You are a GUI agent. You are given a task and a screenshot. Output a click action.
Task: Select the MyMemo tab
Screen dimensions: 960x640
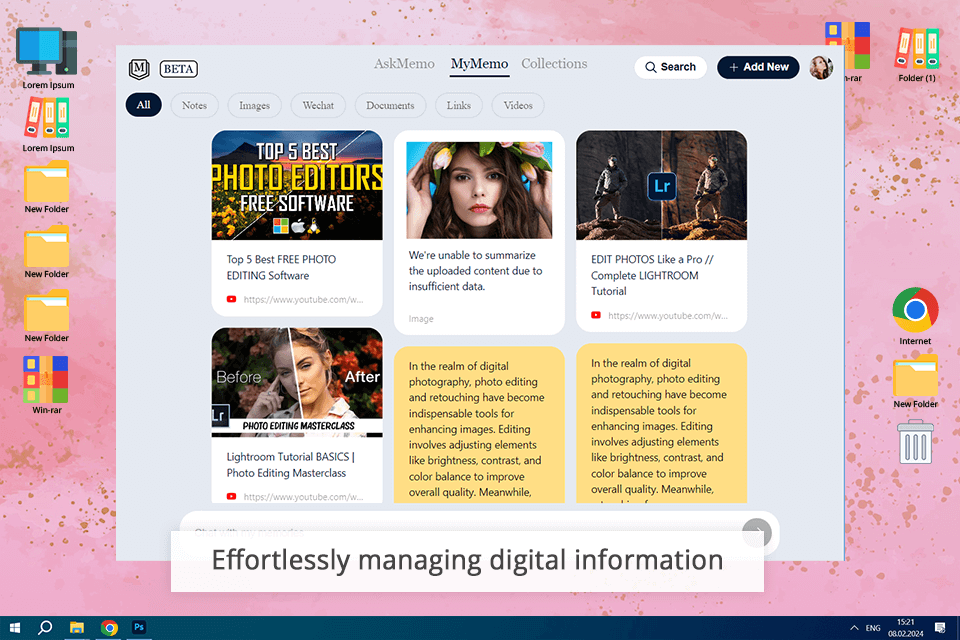pos(479,64)
